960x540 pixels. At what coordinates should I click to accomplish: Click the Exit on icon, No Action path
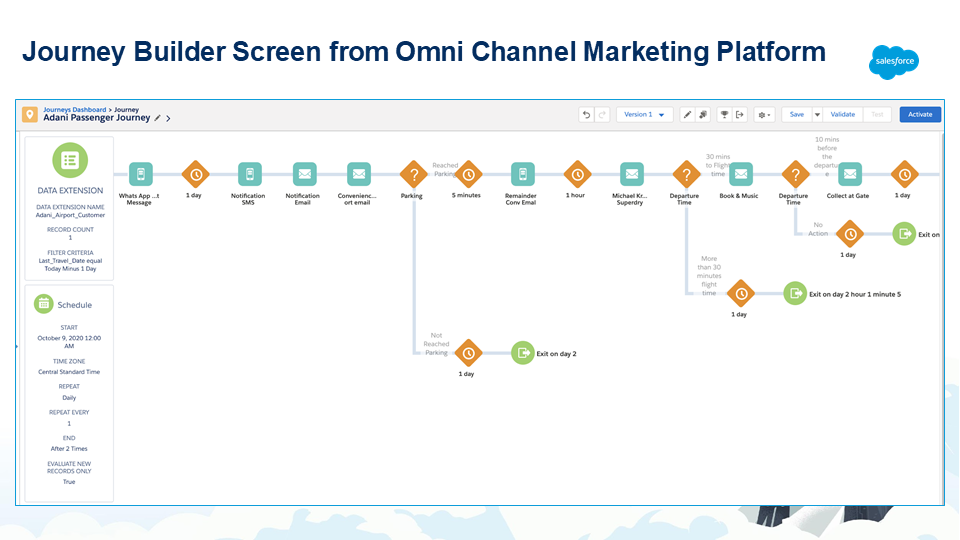click(x=904, y=234)
